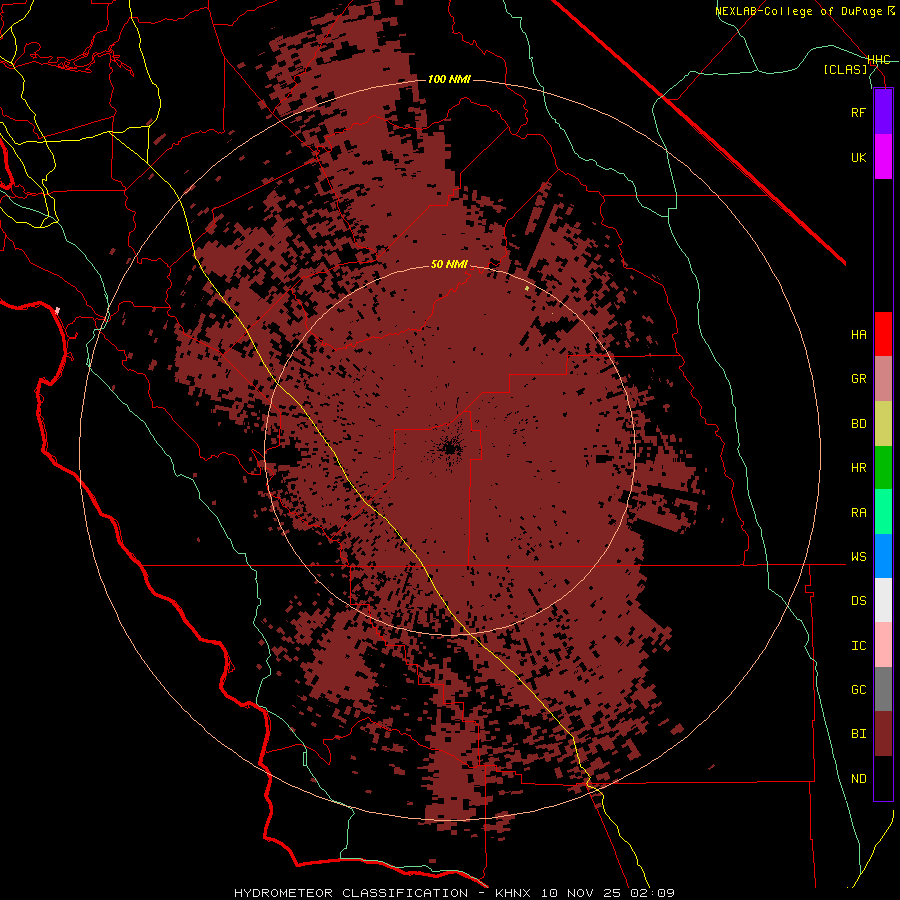900x900 pixels.
Task: Click the DS white legend swatch
Action: click(x=883, y=600)
